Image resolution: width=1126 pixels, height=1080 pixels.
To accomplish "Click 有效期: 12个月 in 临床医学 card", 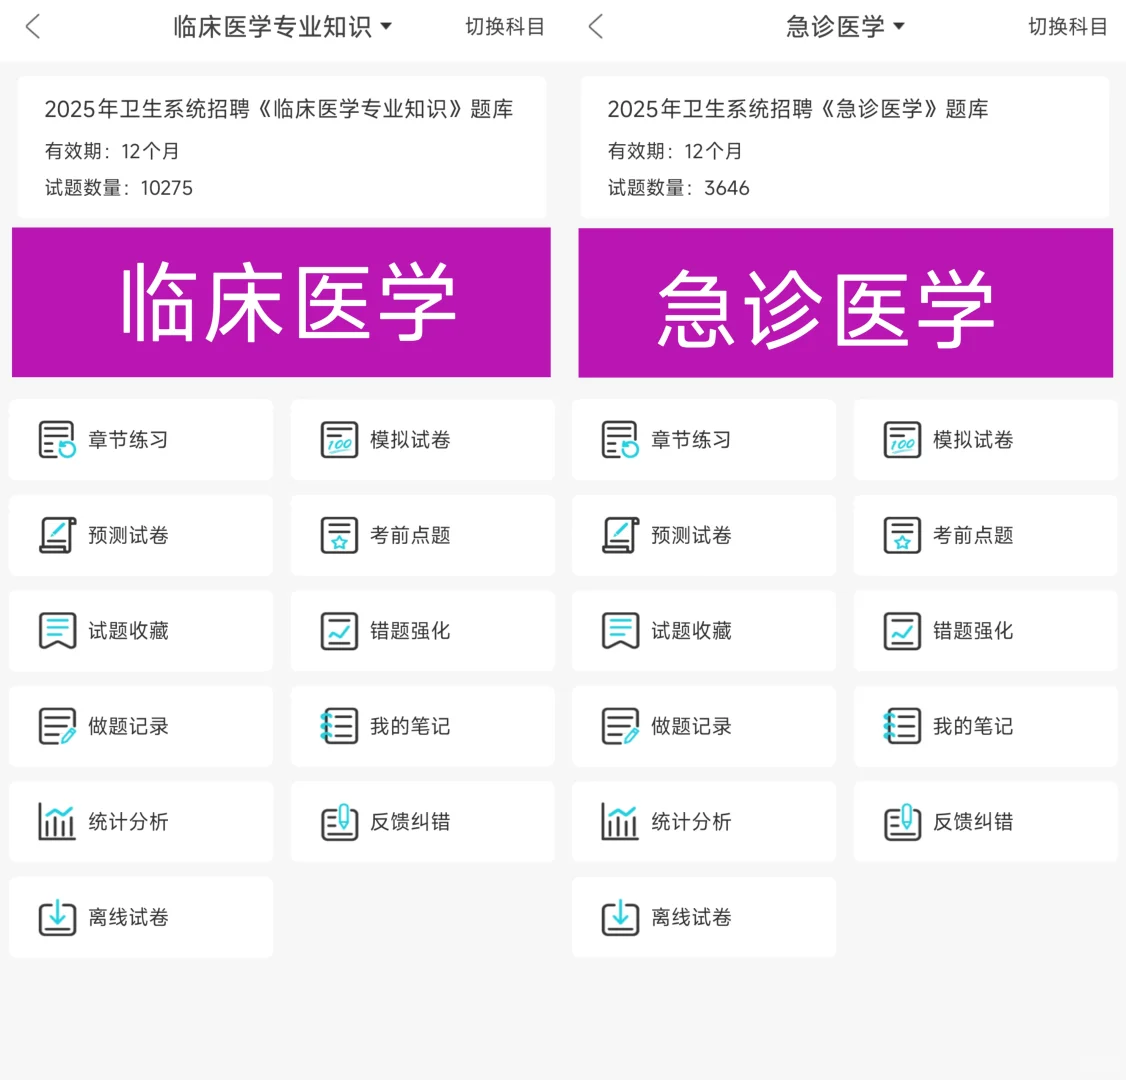I will (x=111, y=151).
